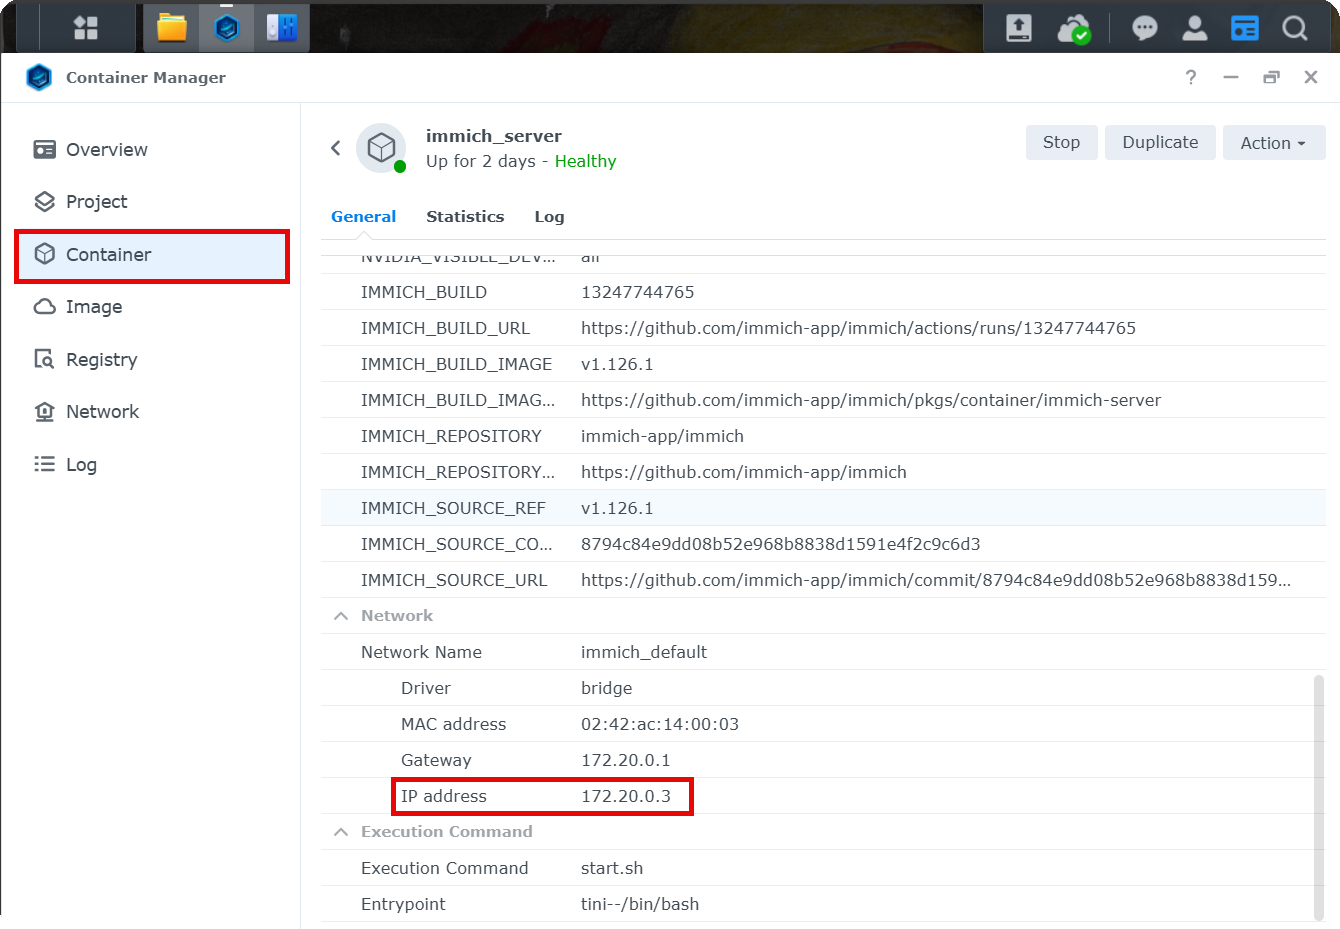Screen dimensions: 1340x929
Task: Switch to the Statistics tab
Action: pos(465,217)
